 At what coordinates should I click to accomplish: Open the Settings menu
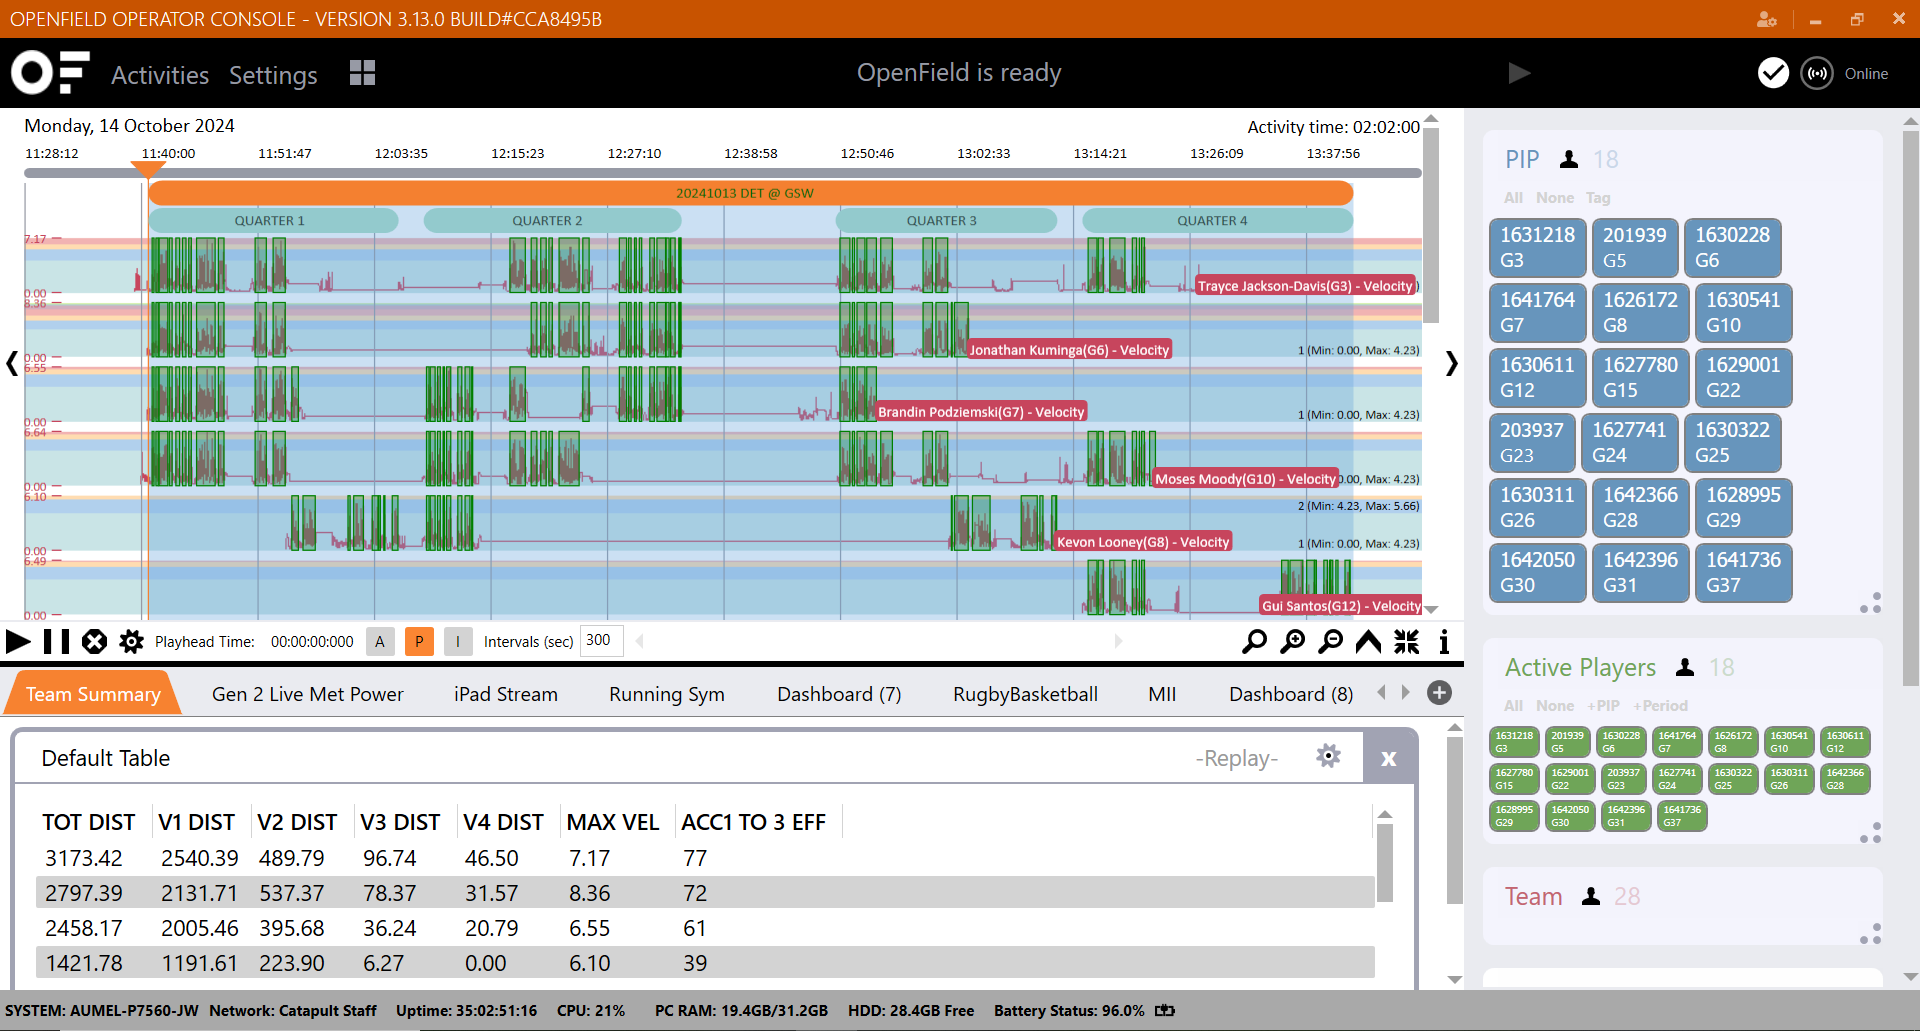point(273,75)
